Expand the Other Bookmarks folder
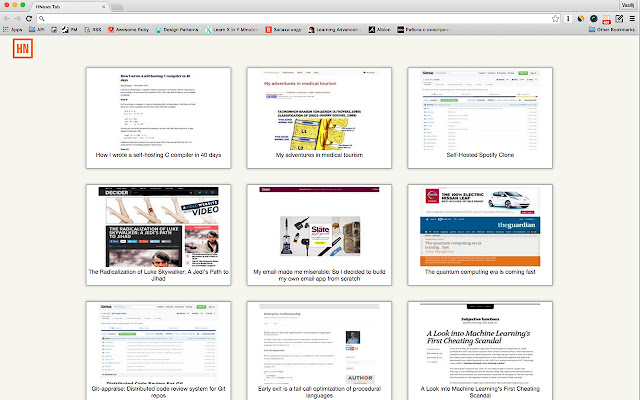640x400 pixels. [612, 29]
